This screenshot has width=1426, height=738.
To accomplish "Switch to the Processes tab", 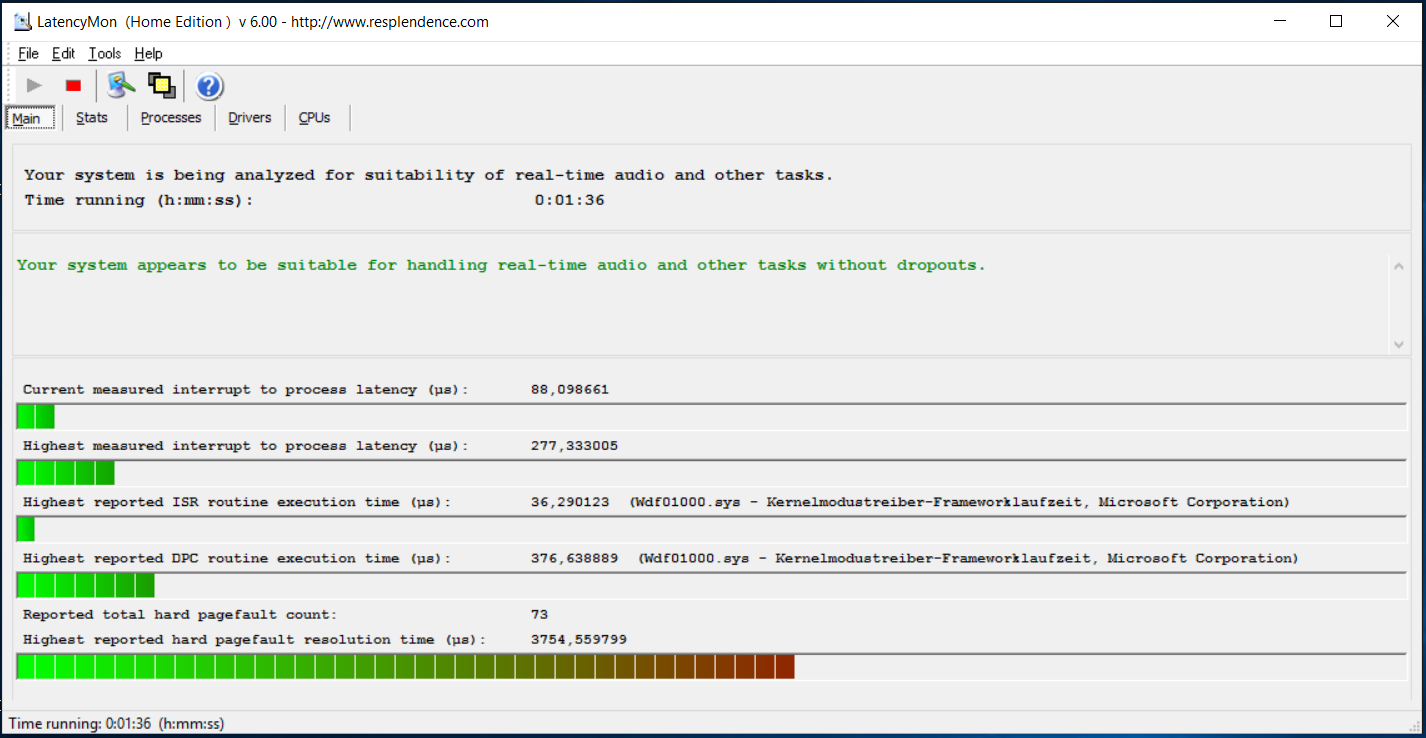I will [x=170, y=118].
